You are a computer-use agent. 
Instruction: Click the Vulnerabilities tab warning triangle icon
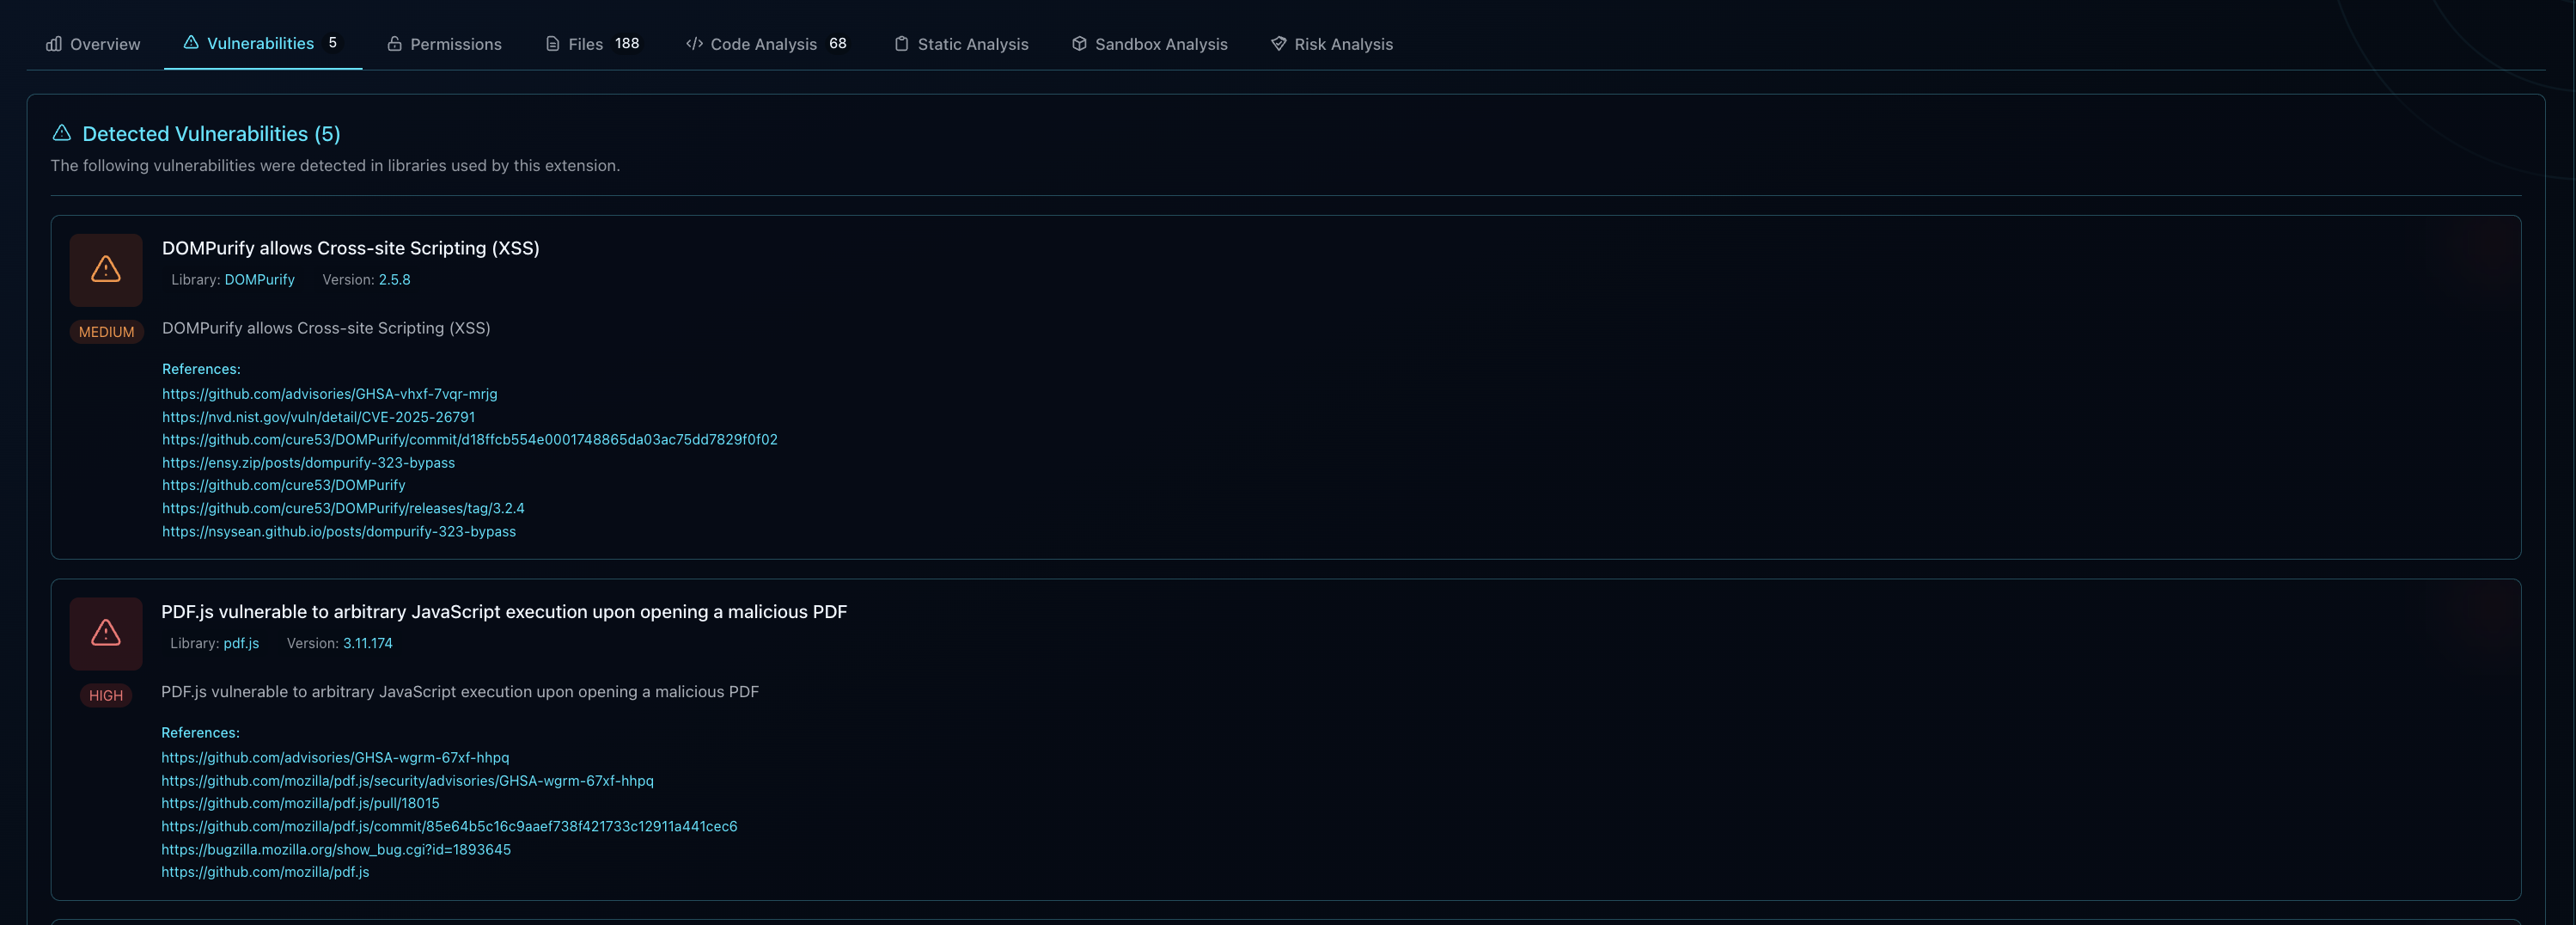click(191, 42)
